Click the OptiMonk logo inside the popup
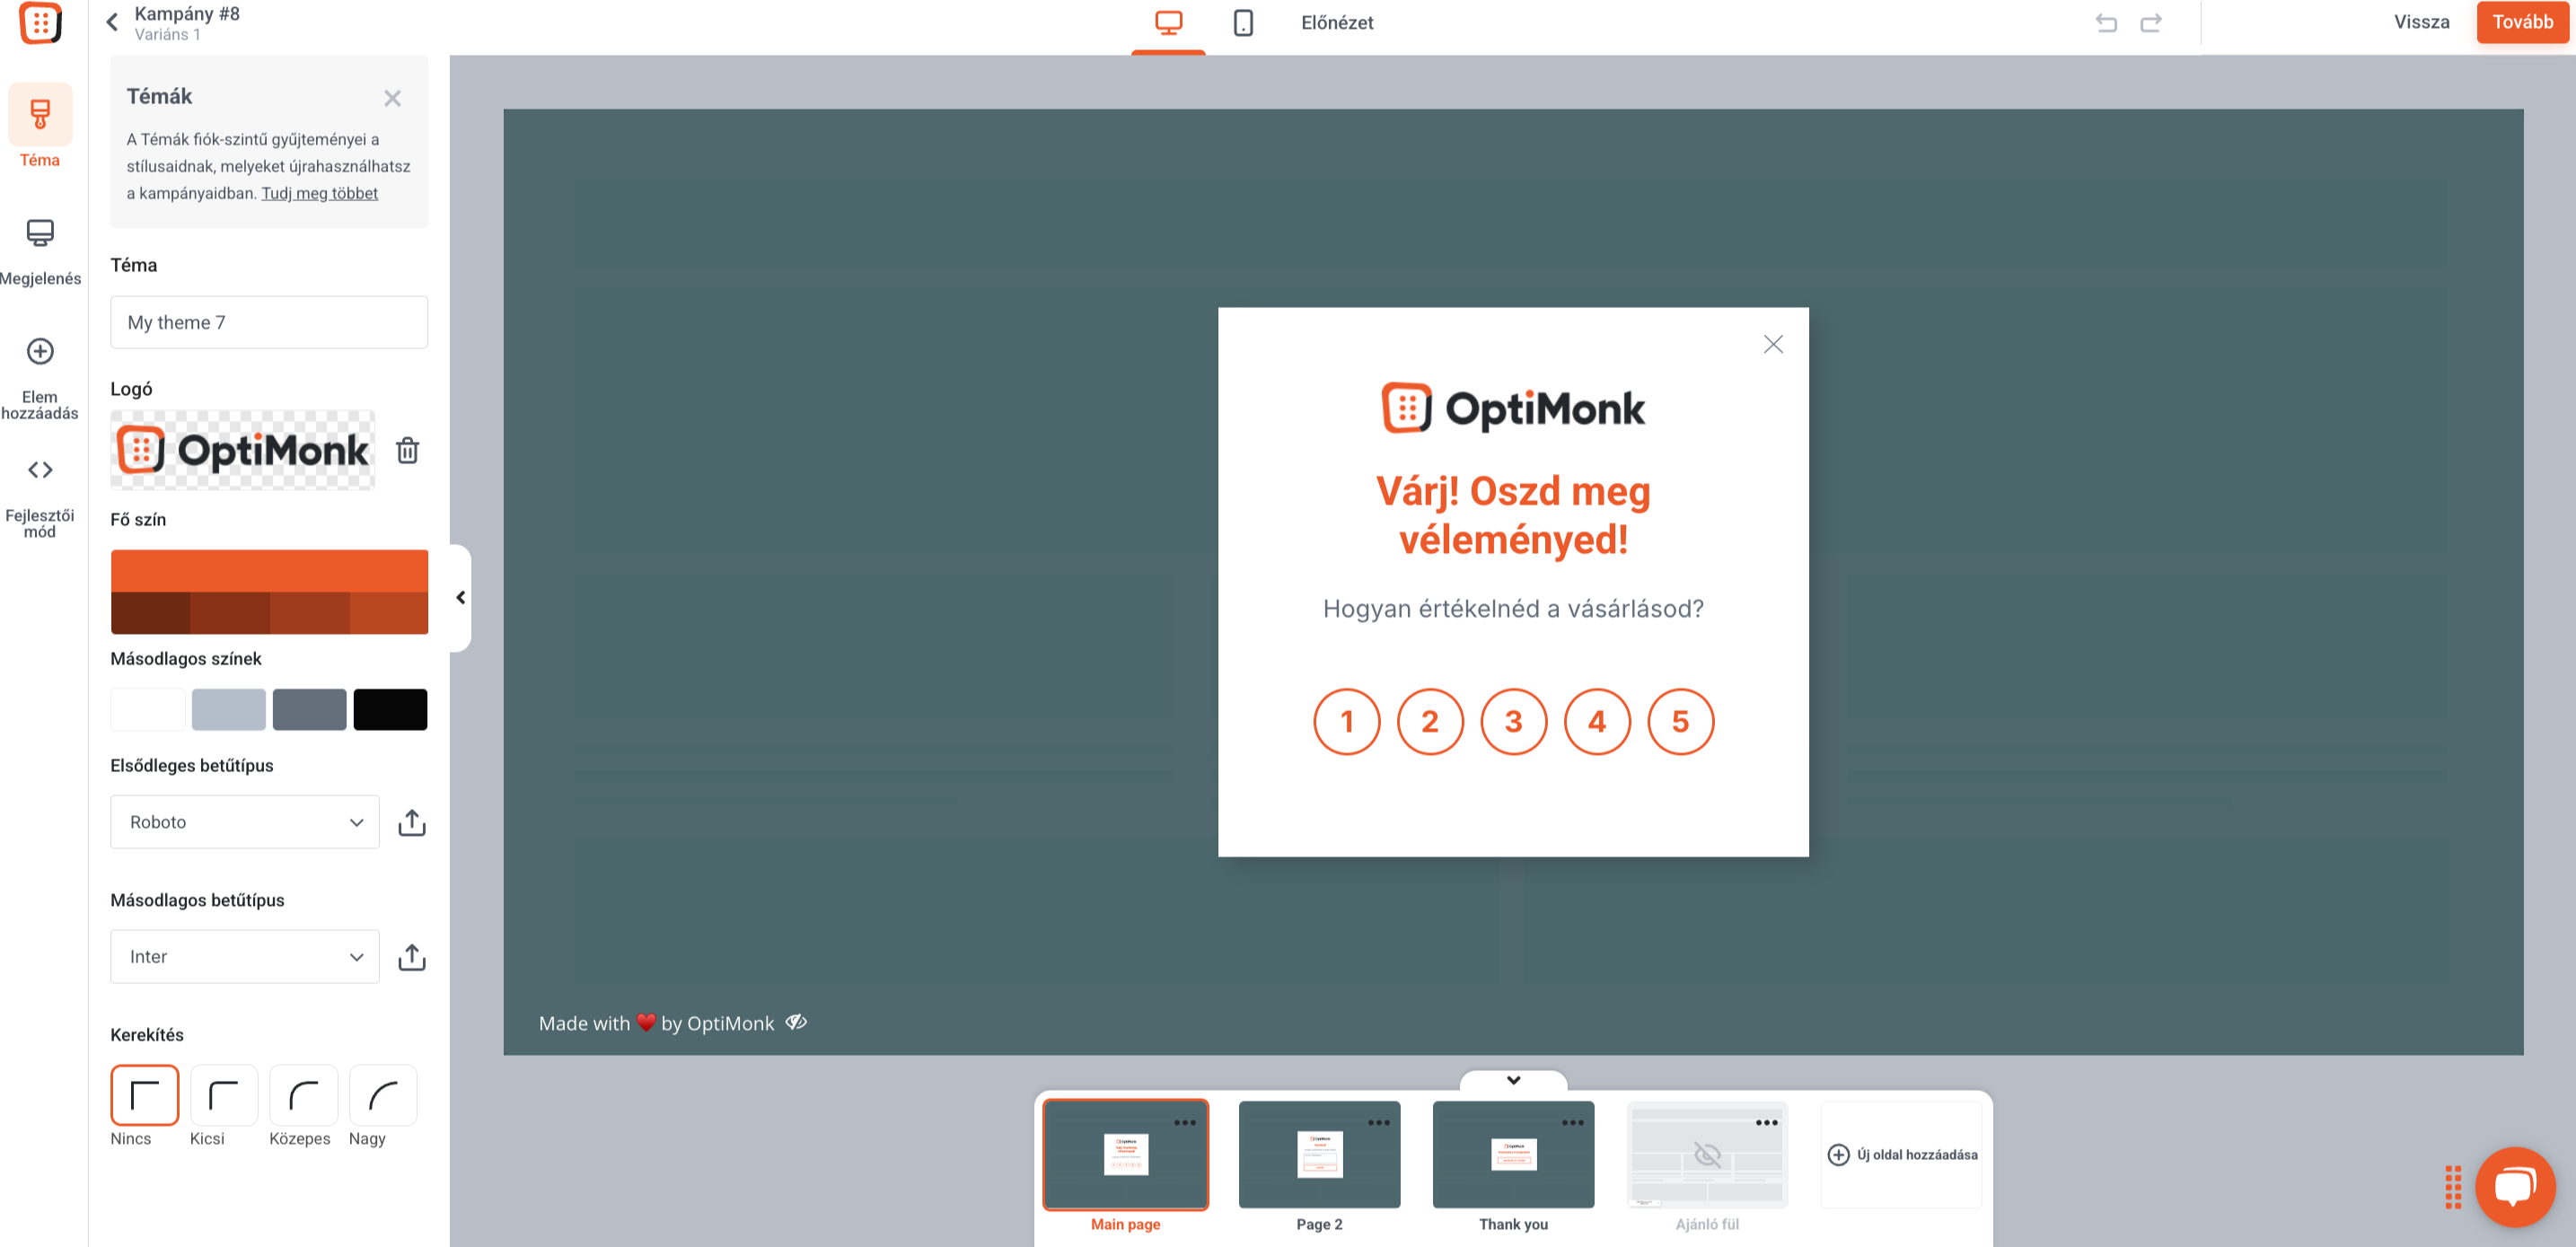This screenshot has width=2576, height=1247. tap(1513, 408)
